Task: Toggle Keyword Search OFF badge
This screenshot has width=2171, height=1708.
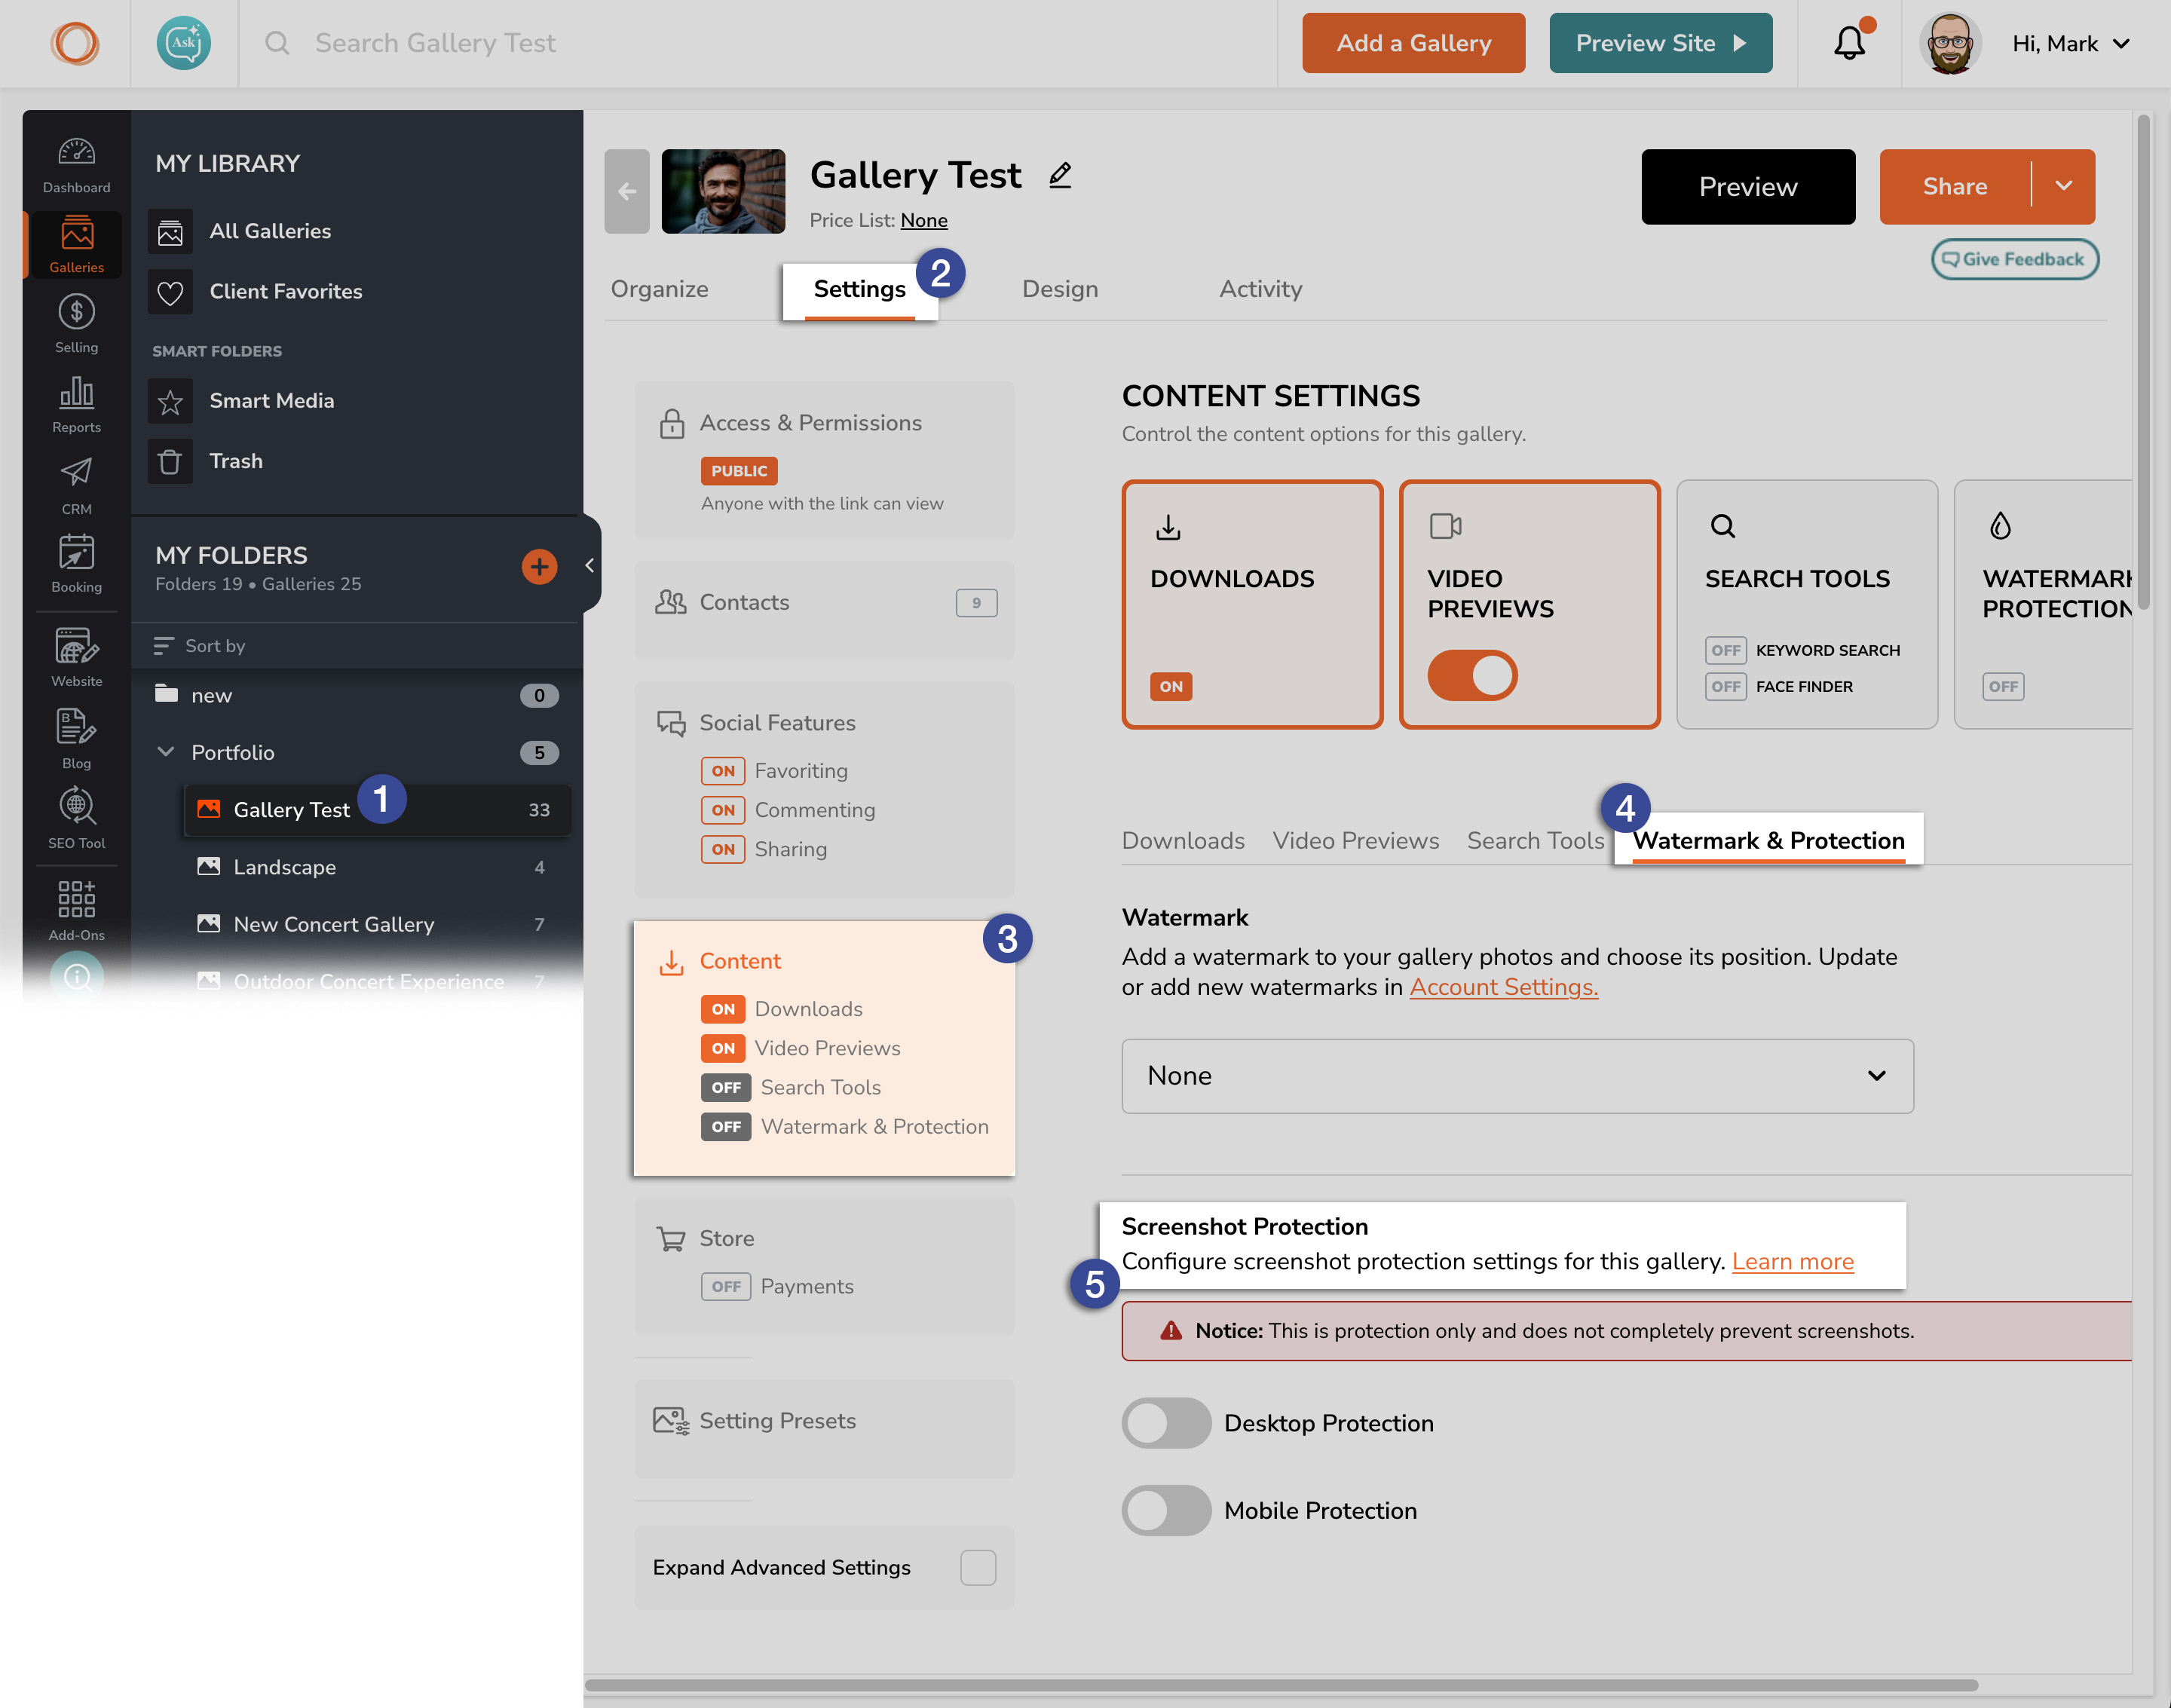Action: click(1725, 650)
